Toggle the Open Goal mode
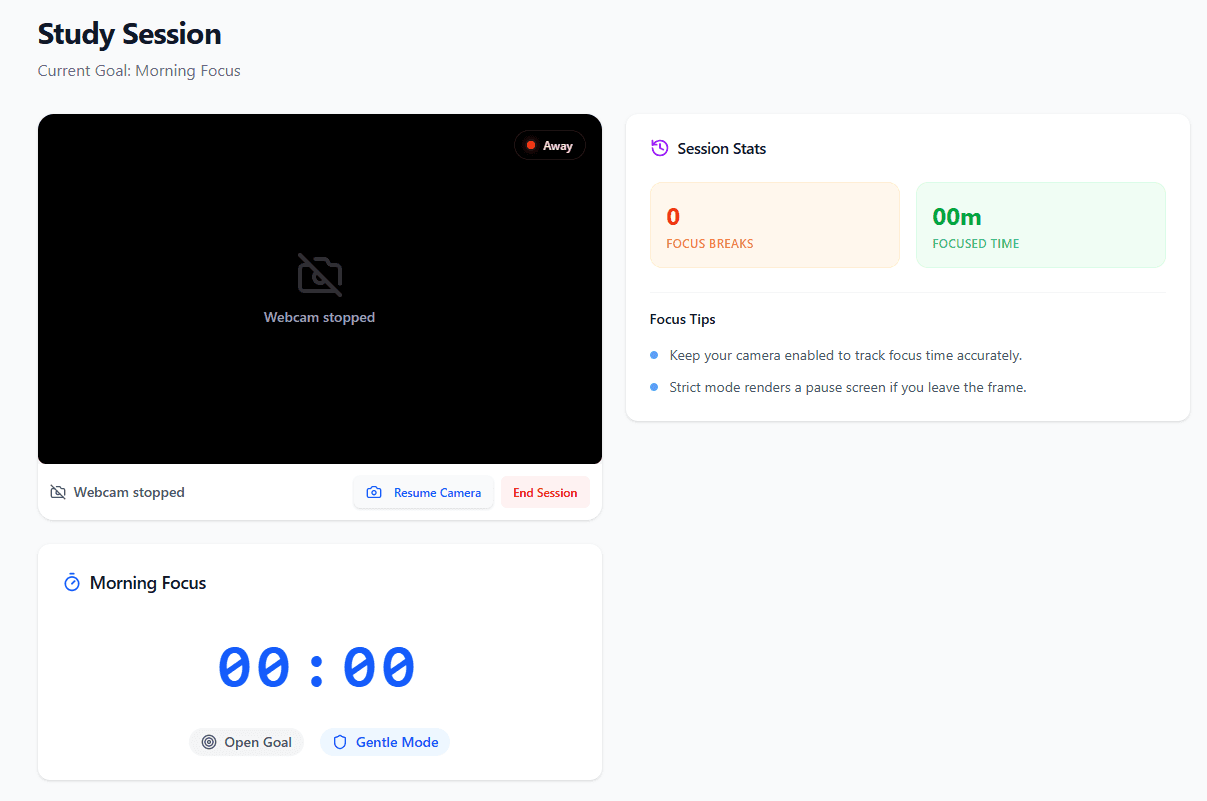 [x=246, y=742]
